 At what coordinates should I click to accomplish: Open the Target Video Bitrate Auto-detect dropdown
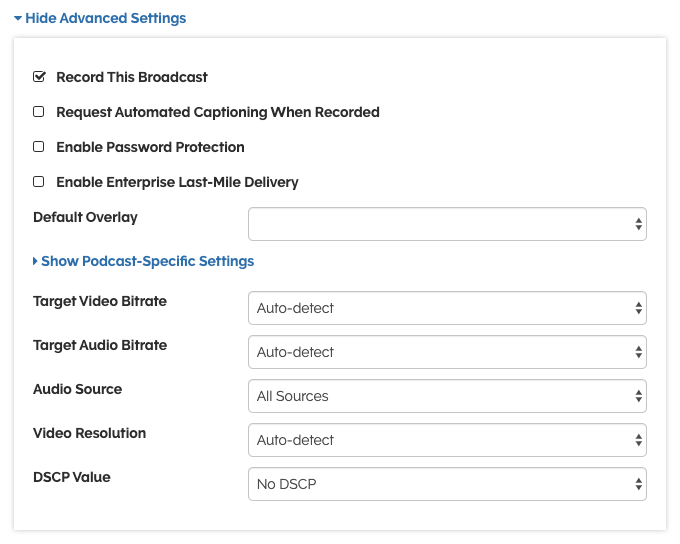(440, 309)
